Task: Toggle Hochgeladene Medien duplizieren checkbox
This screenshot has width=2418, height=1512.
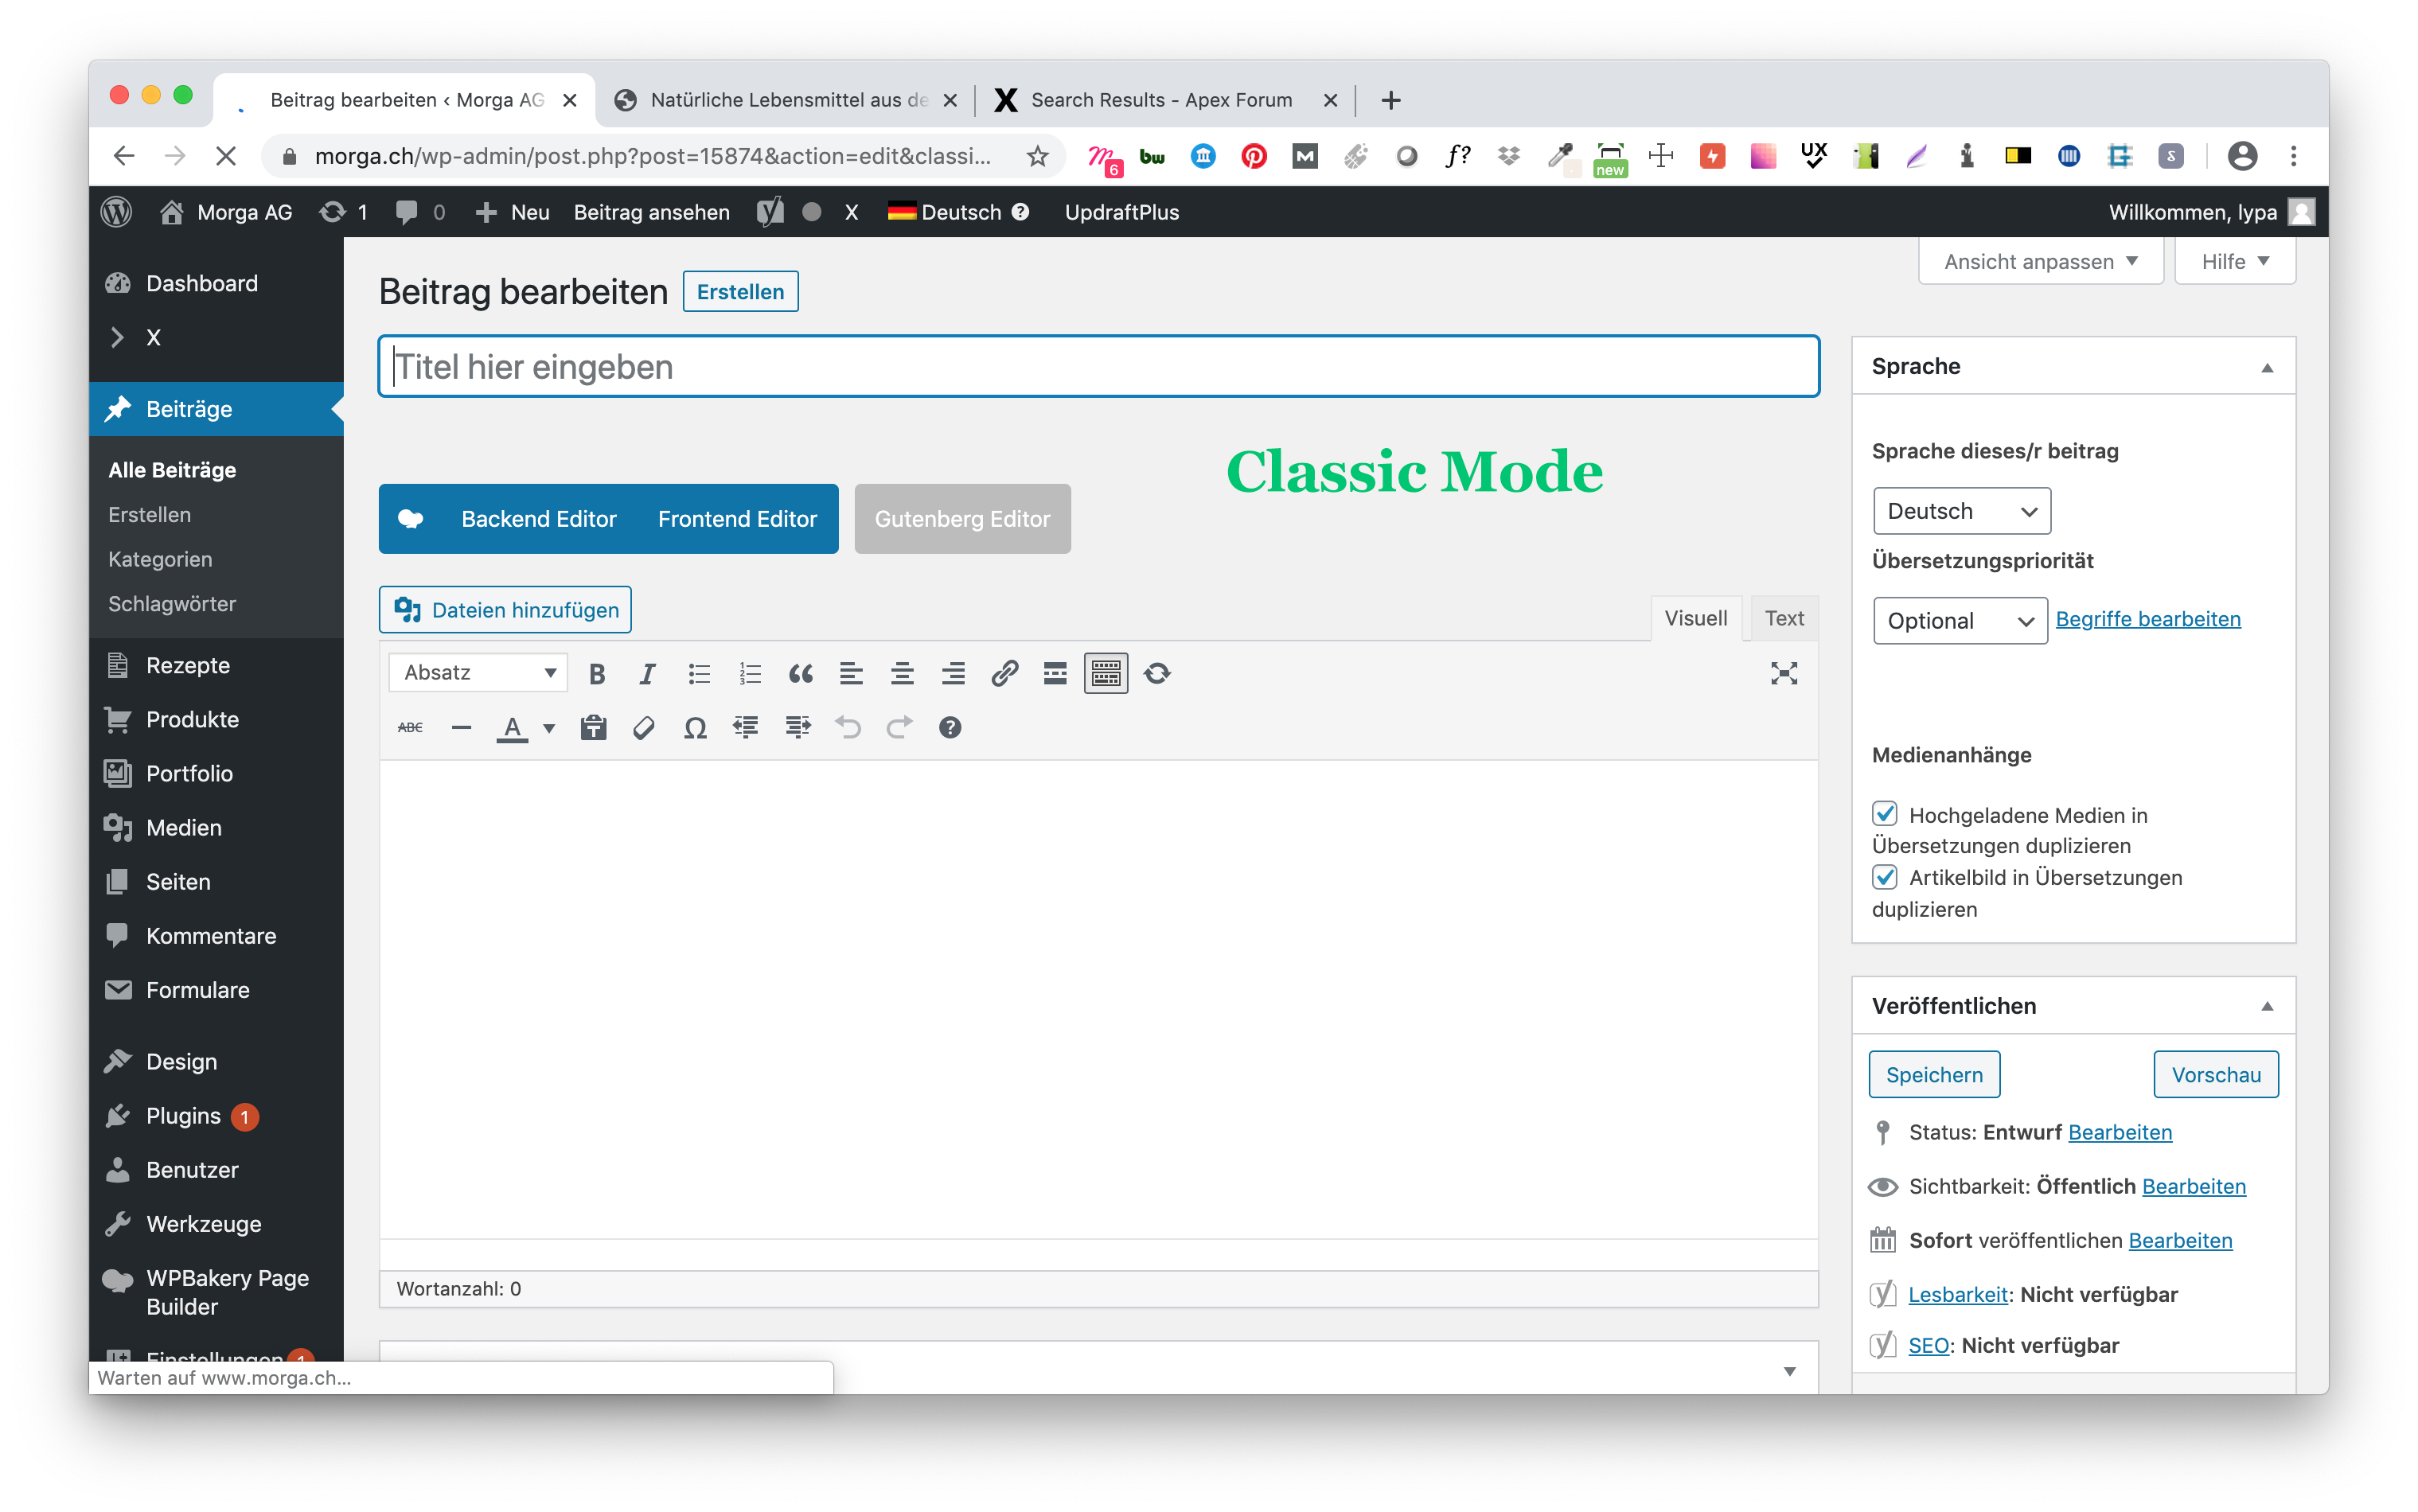Action: pos(1885,814)
